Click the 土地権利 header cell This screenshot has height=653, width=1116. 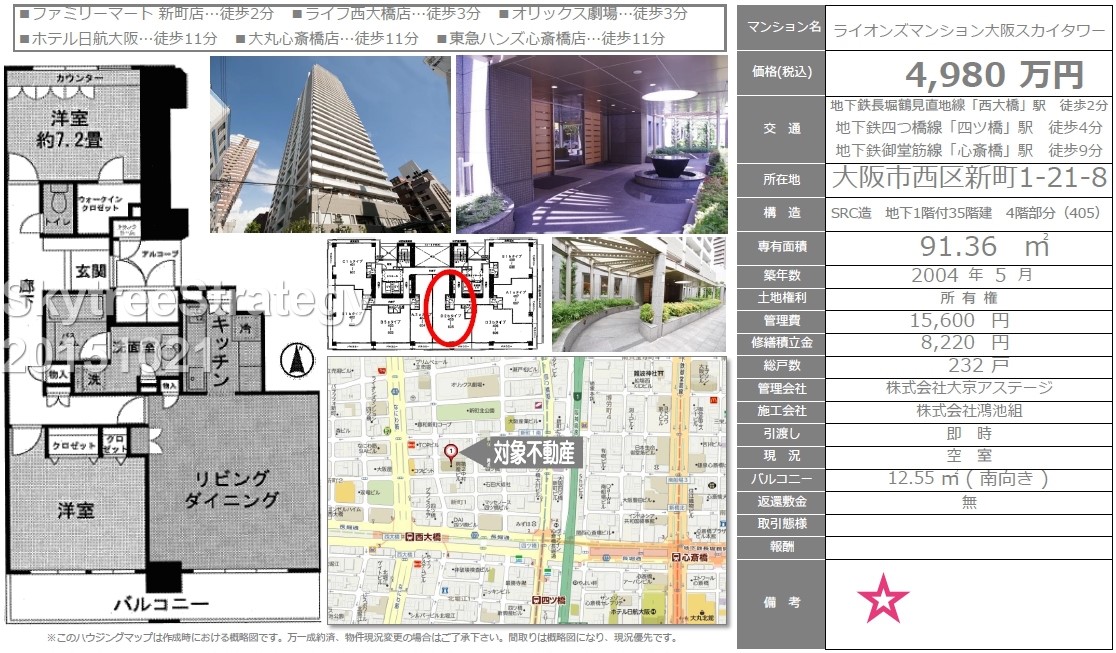coord(781,298)
